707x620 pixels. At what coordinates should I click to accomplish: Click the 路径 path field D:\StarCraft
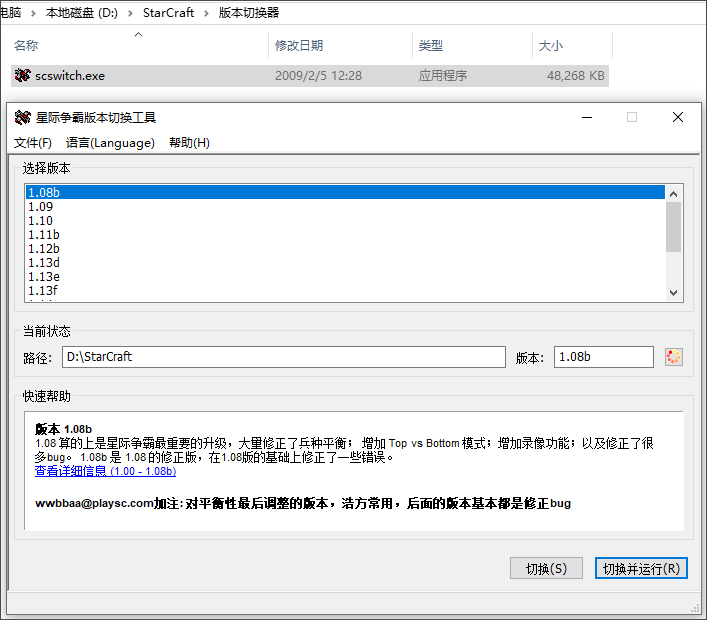pos(284,357)
